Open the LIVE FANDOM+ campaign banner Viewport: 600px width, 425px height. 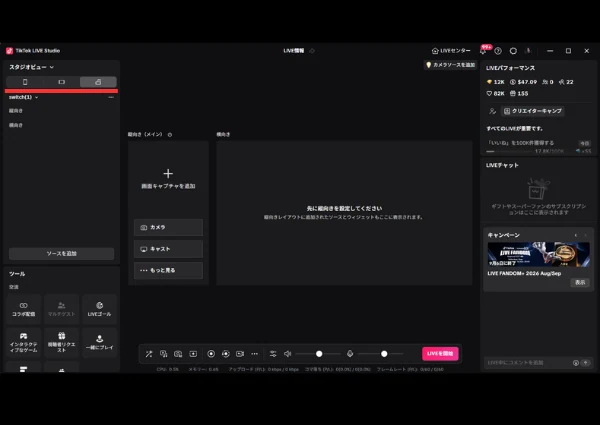point(538,254)
